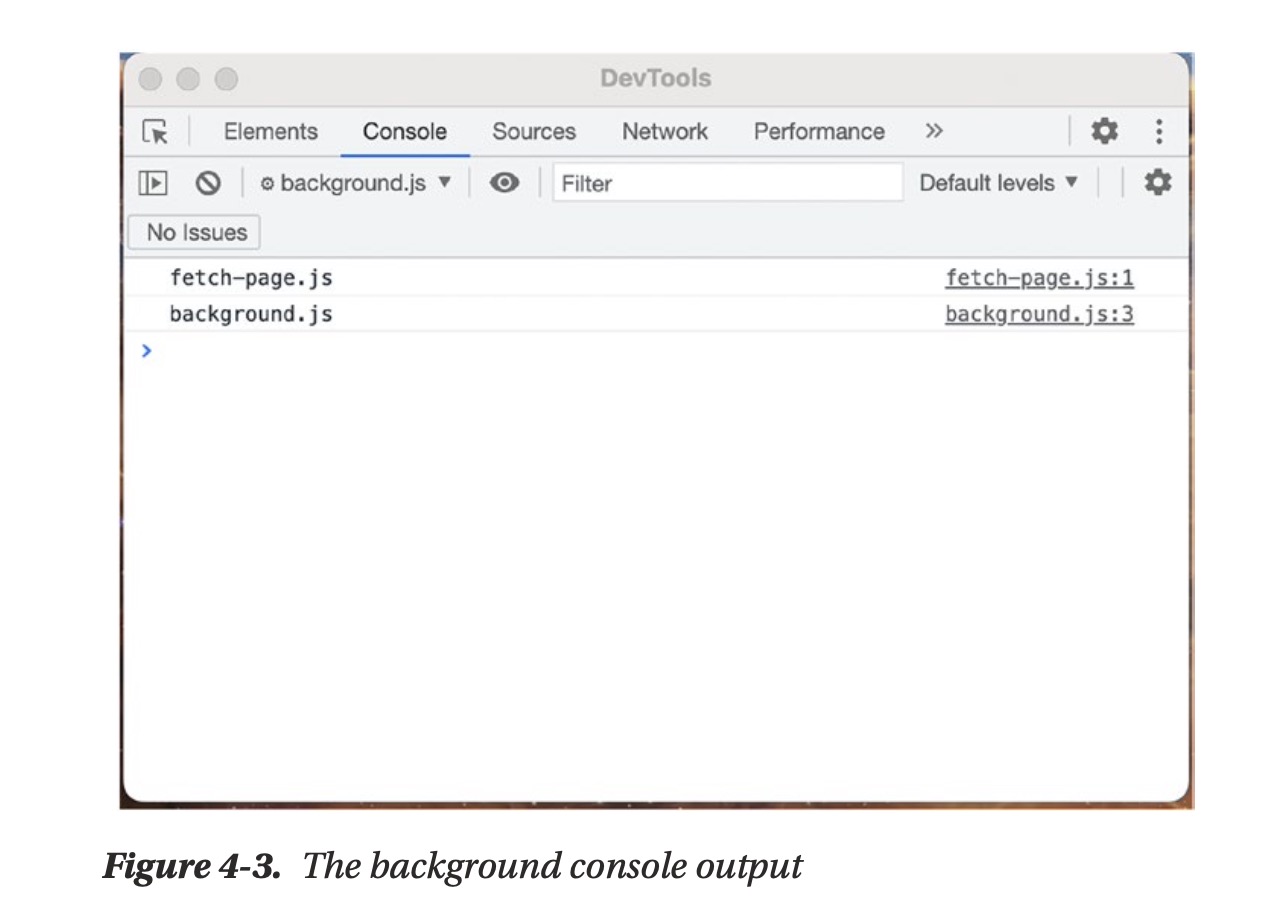The image size is (1274, 910).
Task: Clear the console with the block icon
Action: click(x=207, y=183)
